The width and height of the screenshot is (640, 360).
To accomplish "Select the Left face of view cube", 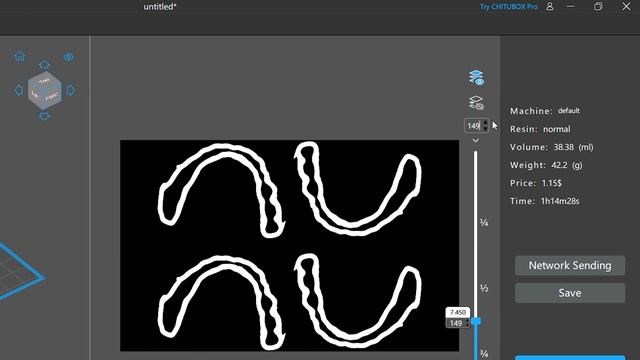I will pos(35,95).
